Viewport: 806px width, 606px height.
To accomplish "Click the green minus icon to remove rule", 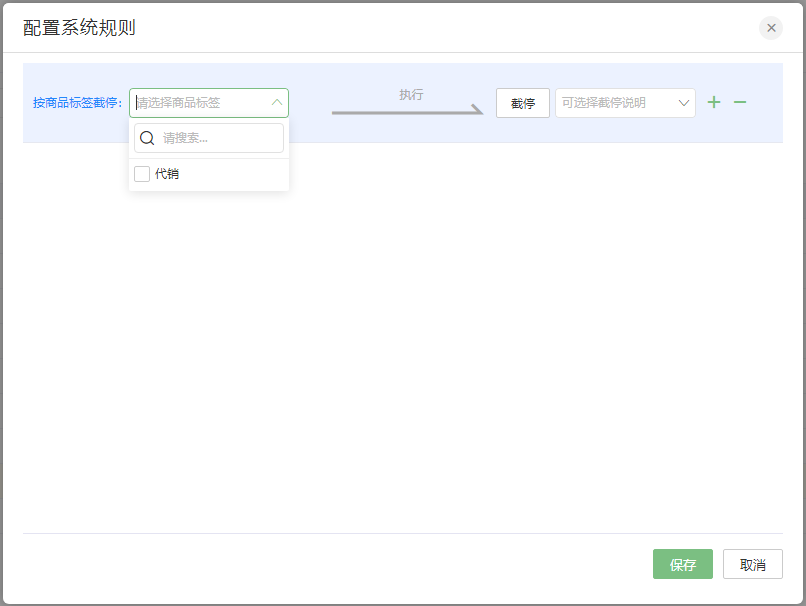I will (740, 102).
